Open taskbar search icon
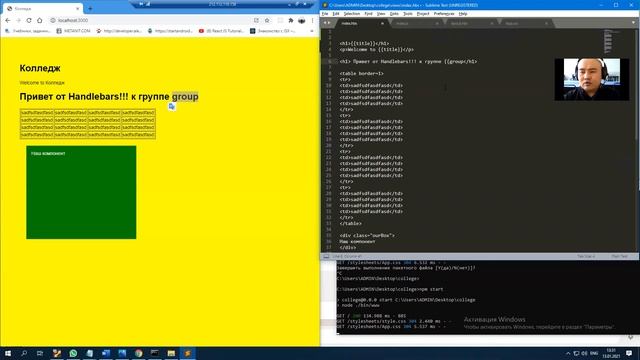The image size is (640, 360). click(24, 353)
